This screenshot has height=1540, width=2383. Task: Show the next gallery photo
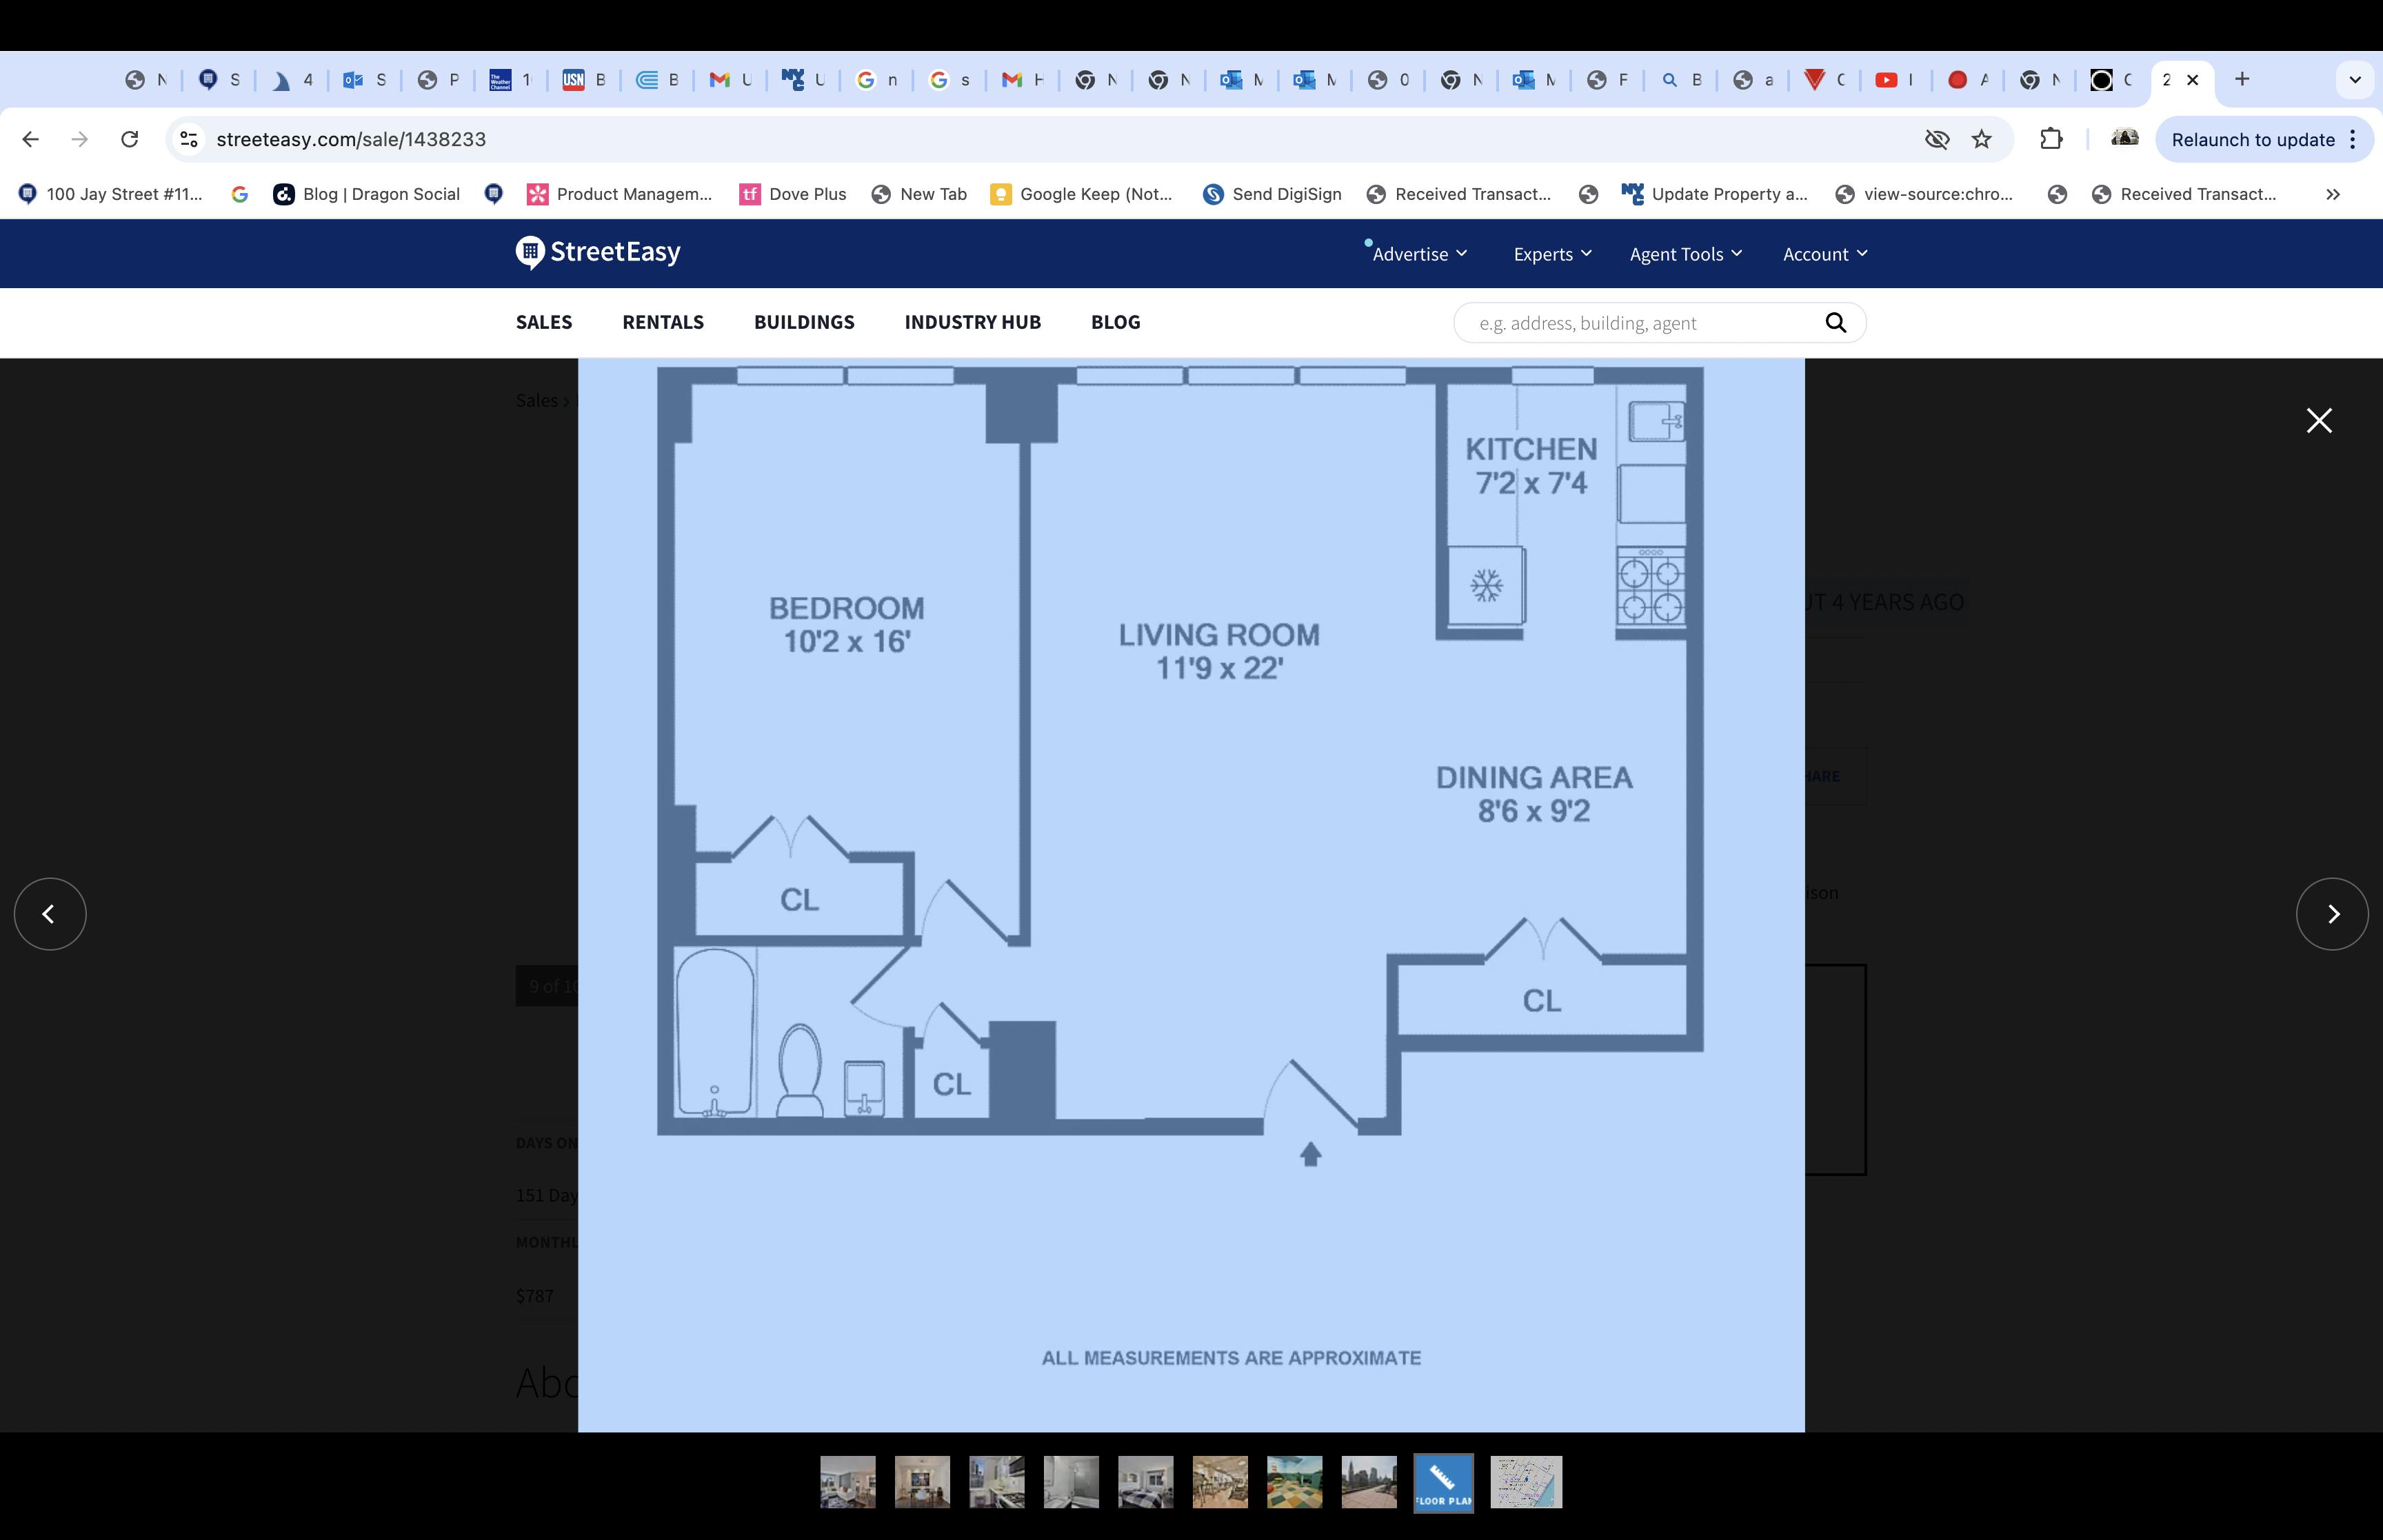pos(2331,913)
